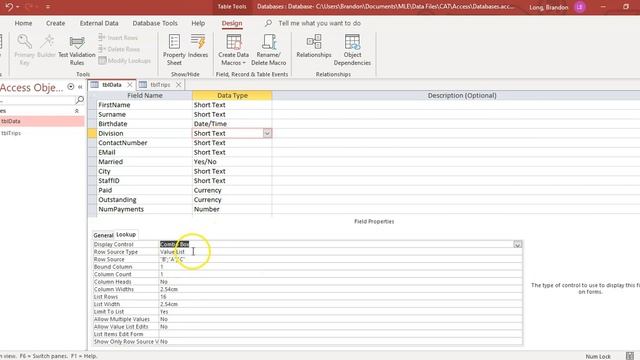Close the tblTrips tab
Screen dimensions: 640x360
point(178,84)
